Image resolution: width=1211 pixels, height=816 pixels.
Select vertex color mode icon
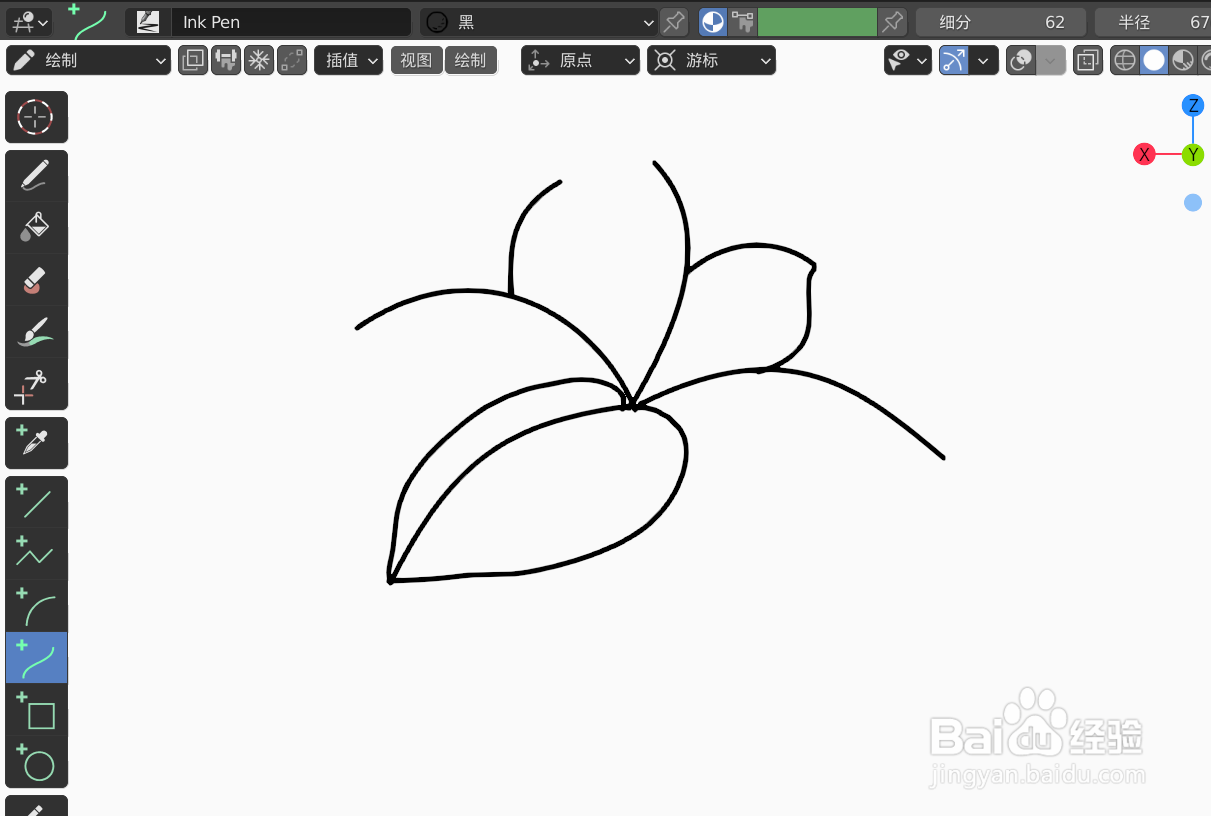(742, 21)
